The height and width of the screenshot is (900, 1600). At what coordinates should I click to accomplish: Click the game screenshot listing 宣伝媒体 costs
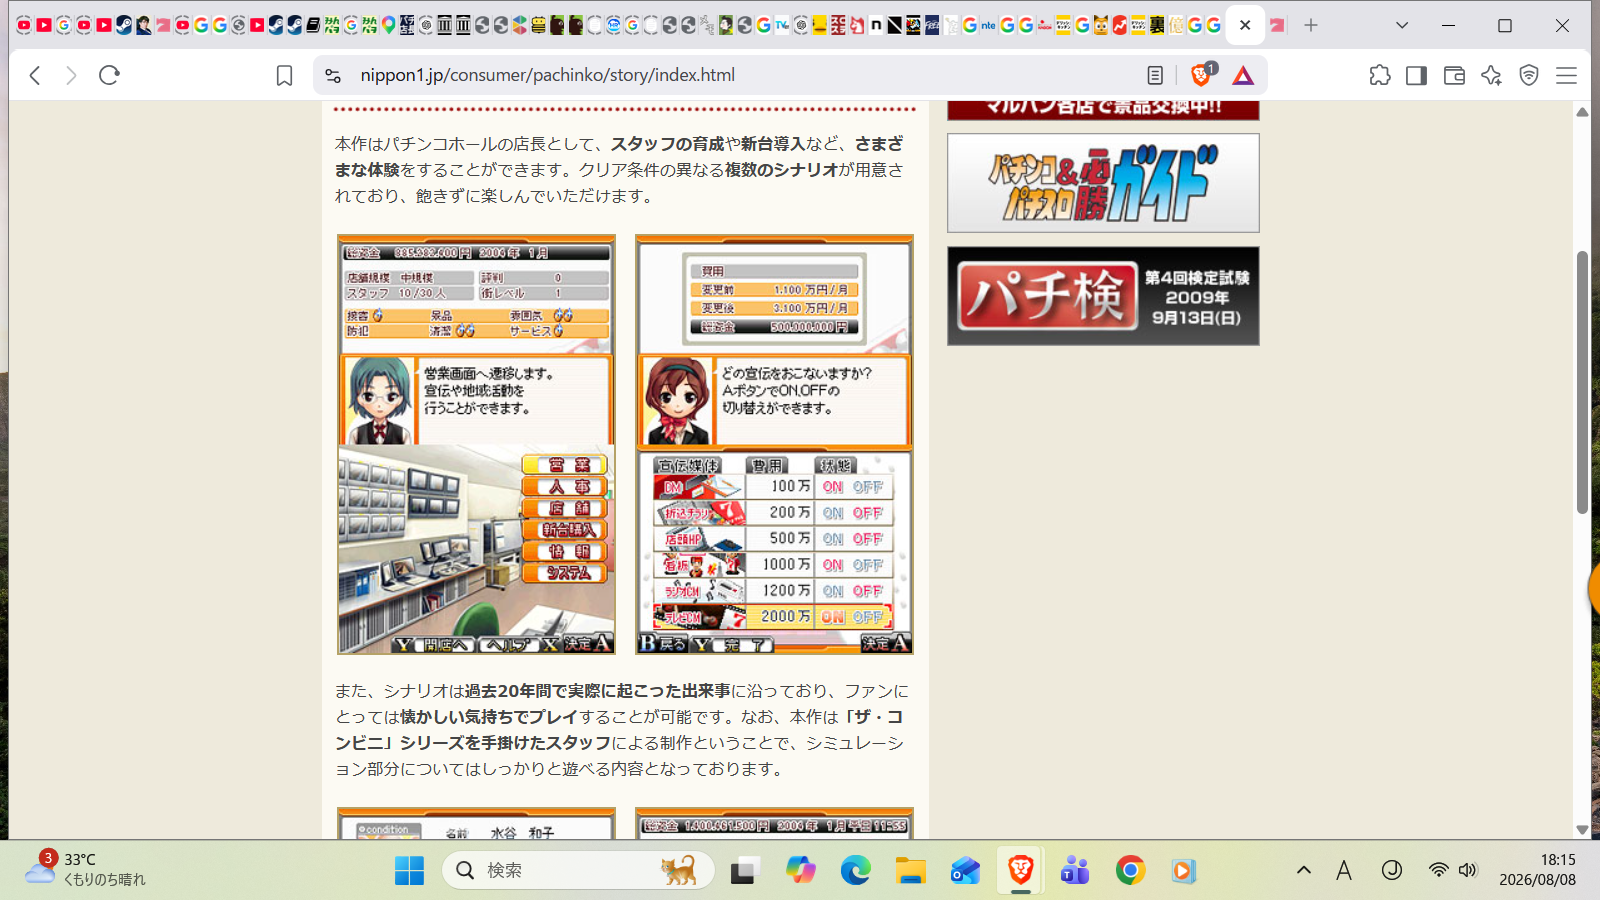click(774, 445)
